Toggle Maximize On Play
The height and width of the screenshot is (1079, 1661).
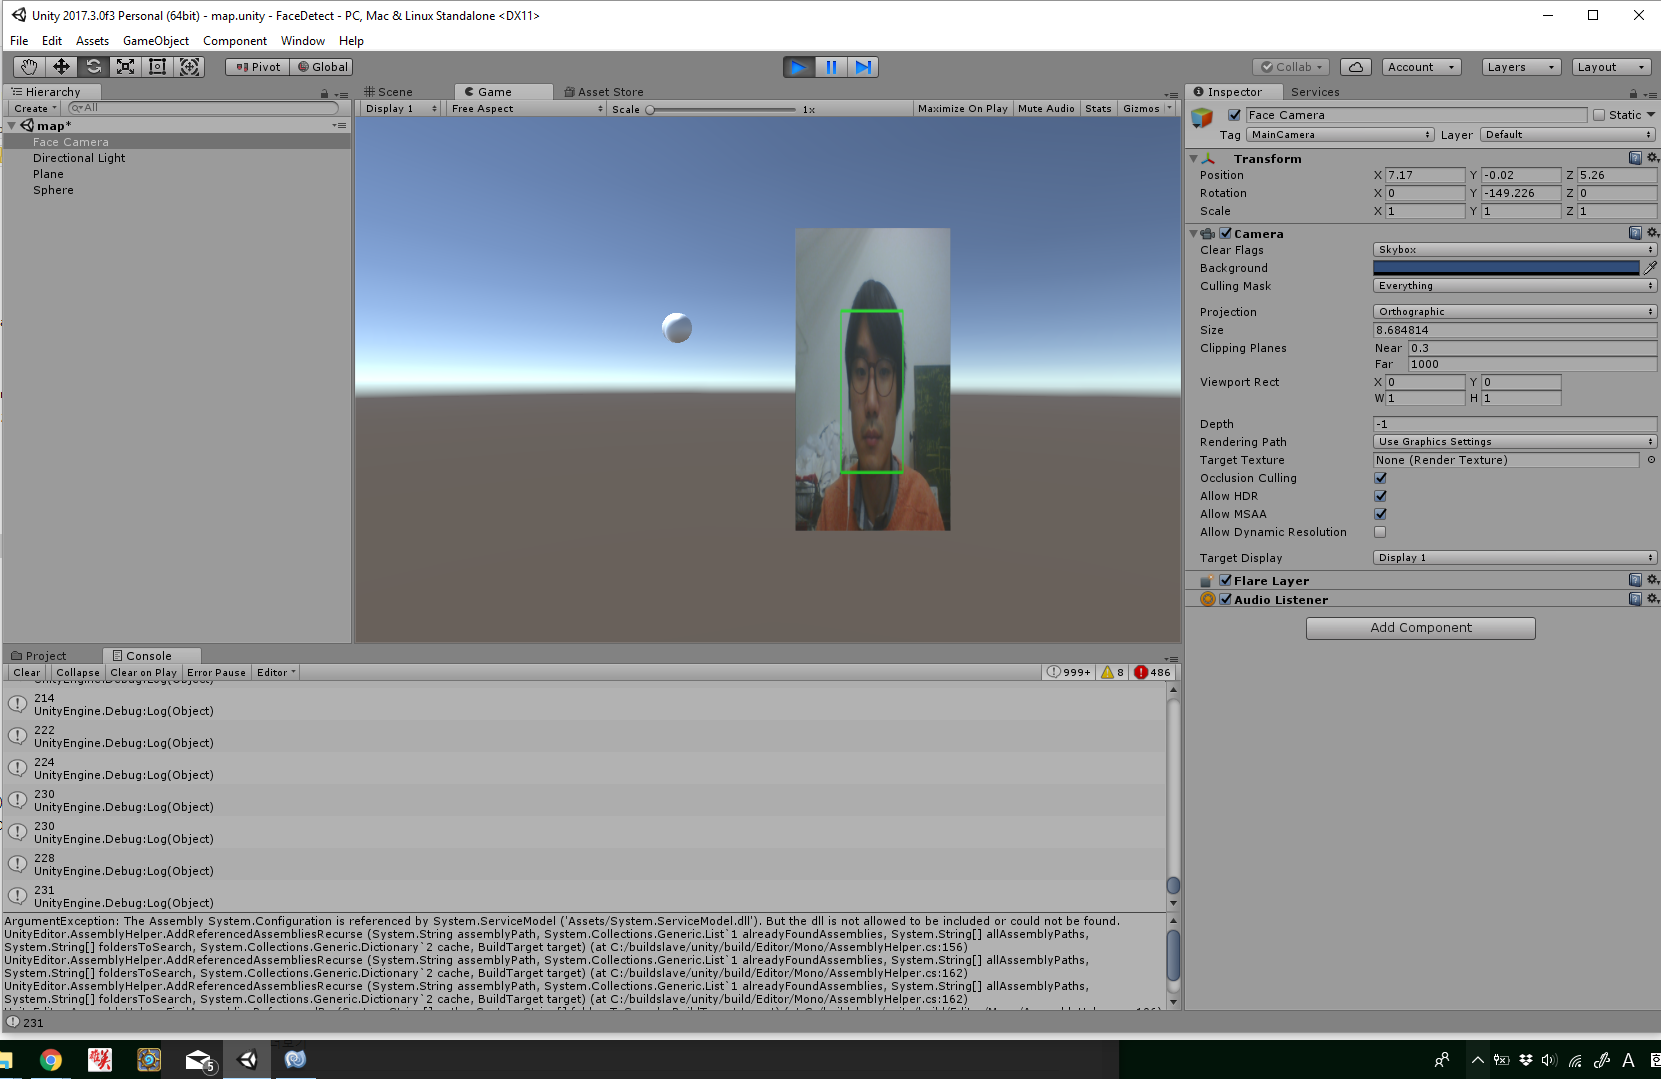(x=962, y=108)
